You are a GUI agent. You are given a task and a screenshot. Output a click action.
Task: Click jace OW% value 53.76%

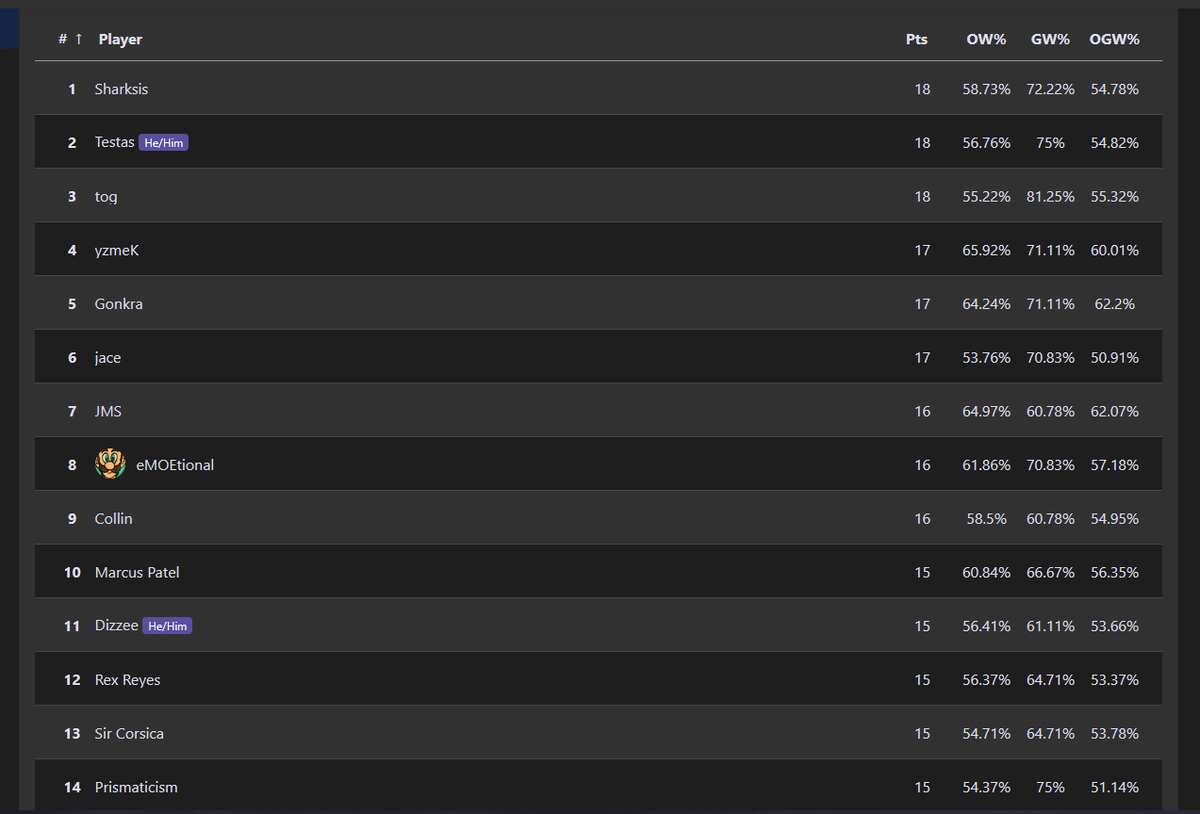(986, 358)
